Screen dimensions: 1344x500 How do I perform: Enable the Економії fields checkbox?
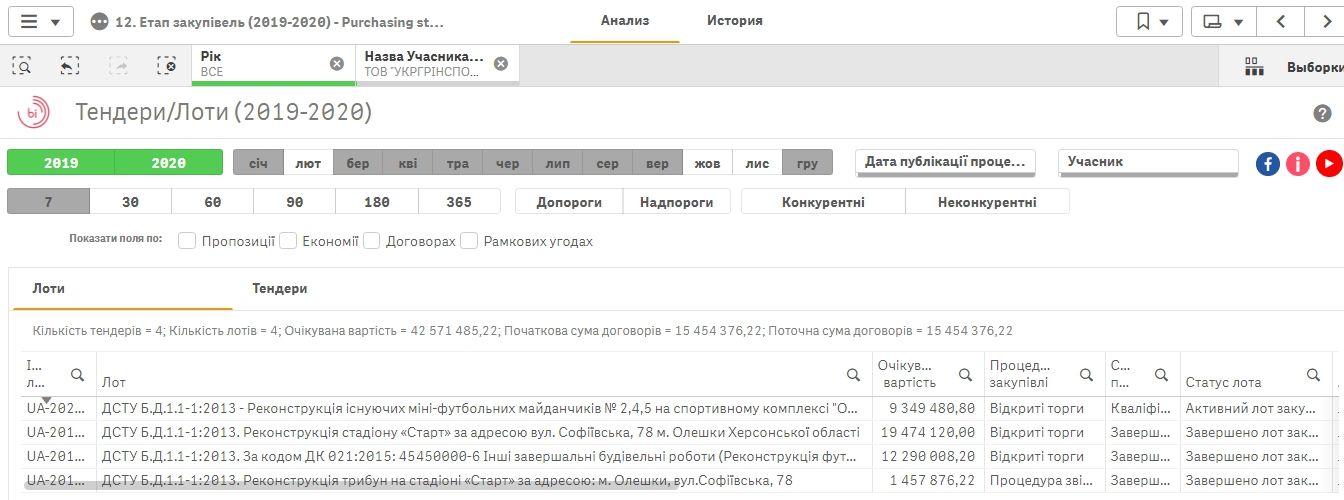click(288, 241)
